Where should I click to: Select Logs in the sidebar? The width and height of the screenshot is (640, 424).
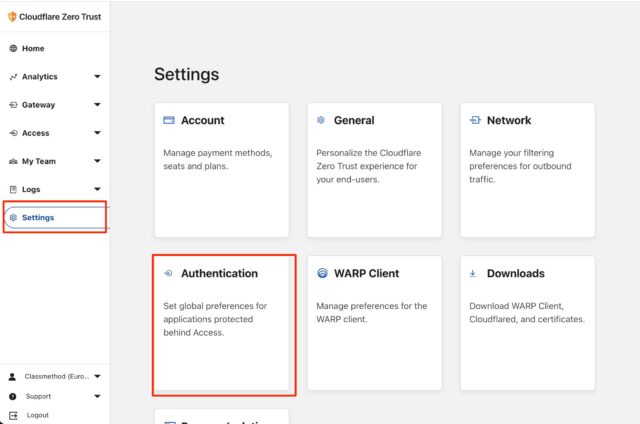click(31, 189)
